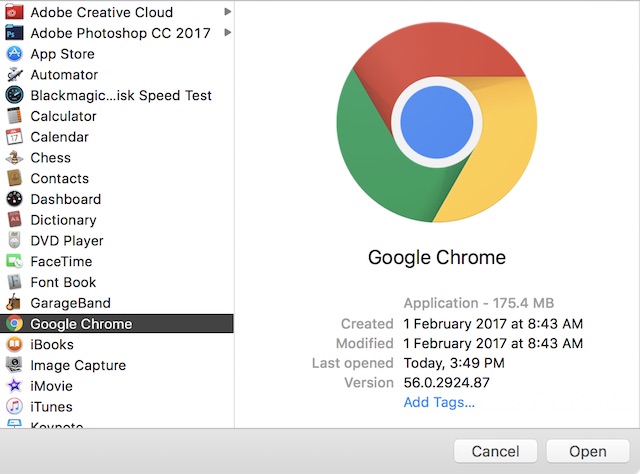
Task: Select the Dashboard gauge icon
Action: pos(14,199)
